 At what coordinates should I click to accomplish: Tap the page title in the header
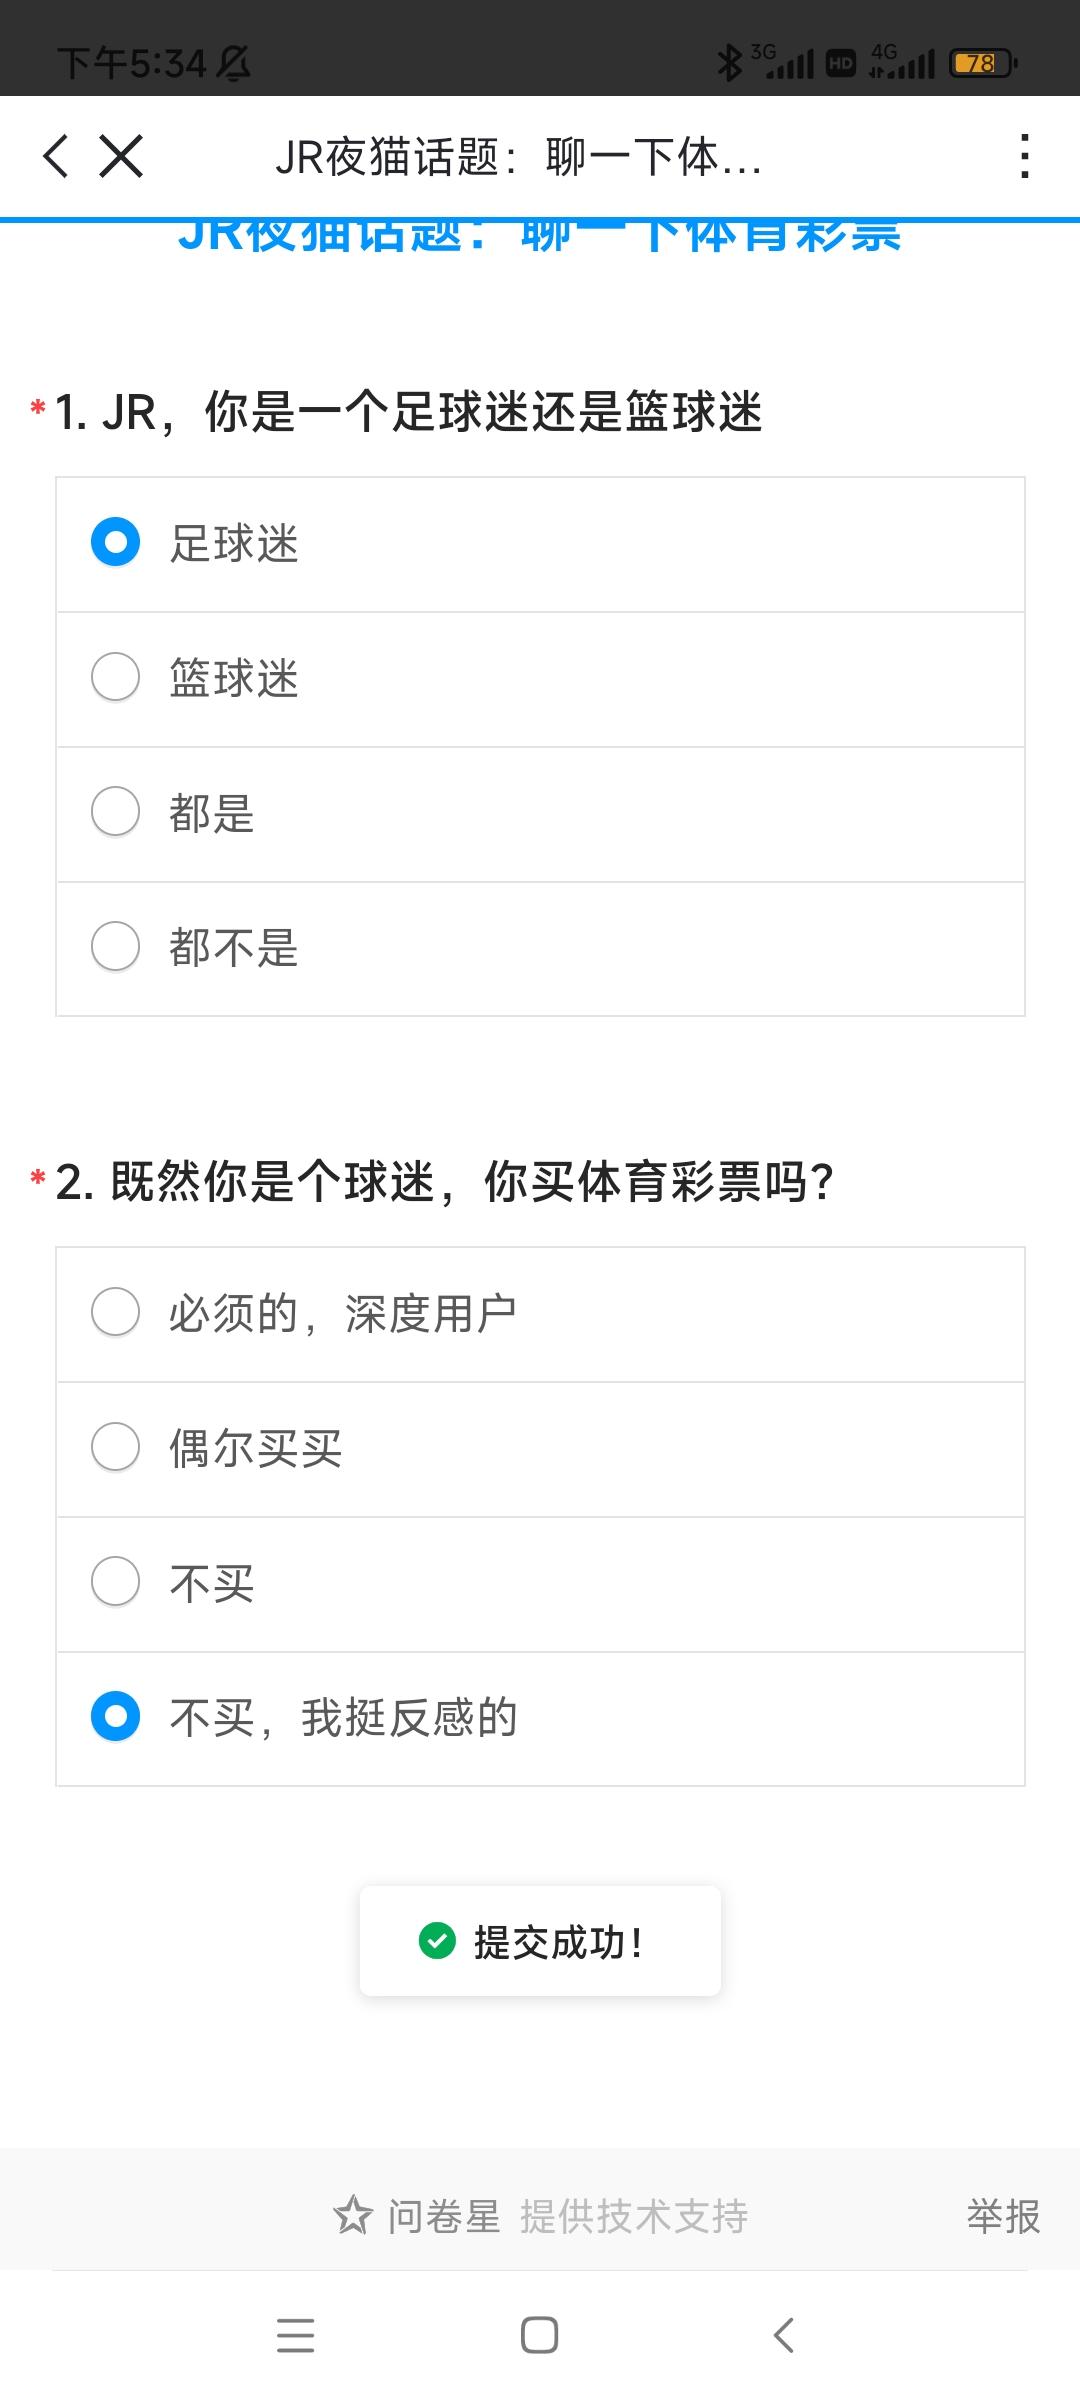[x=518, y=157]
